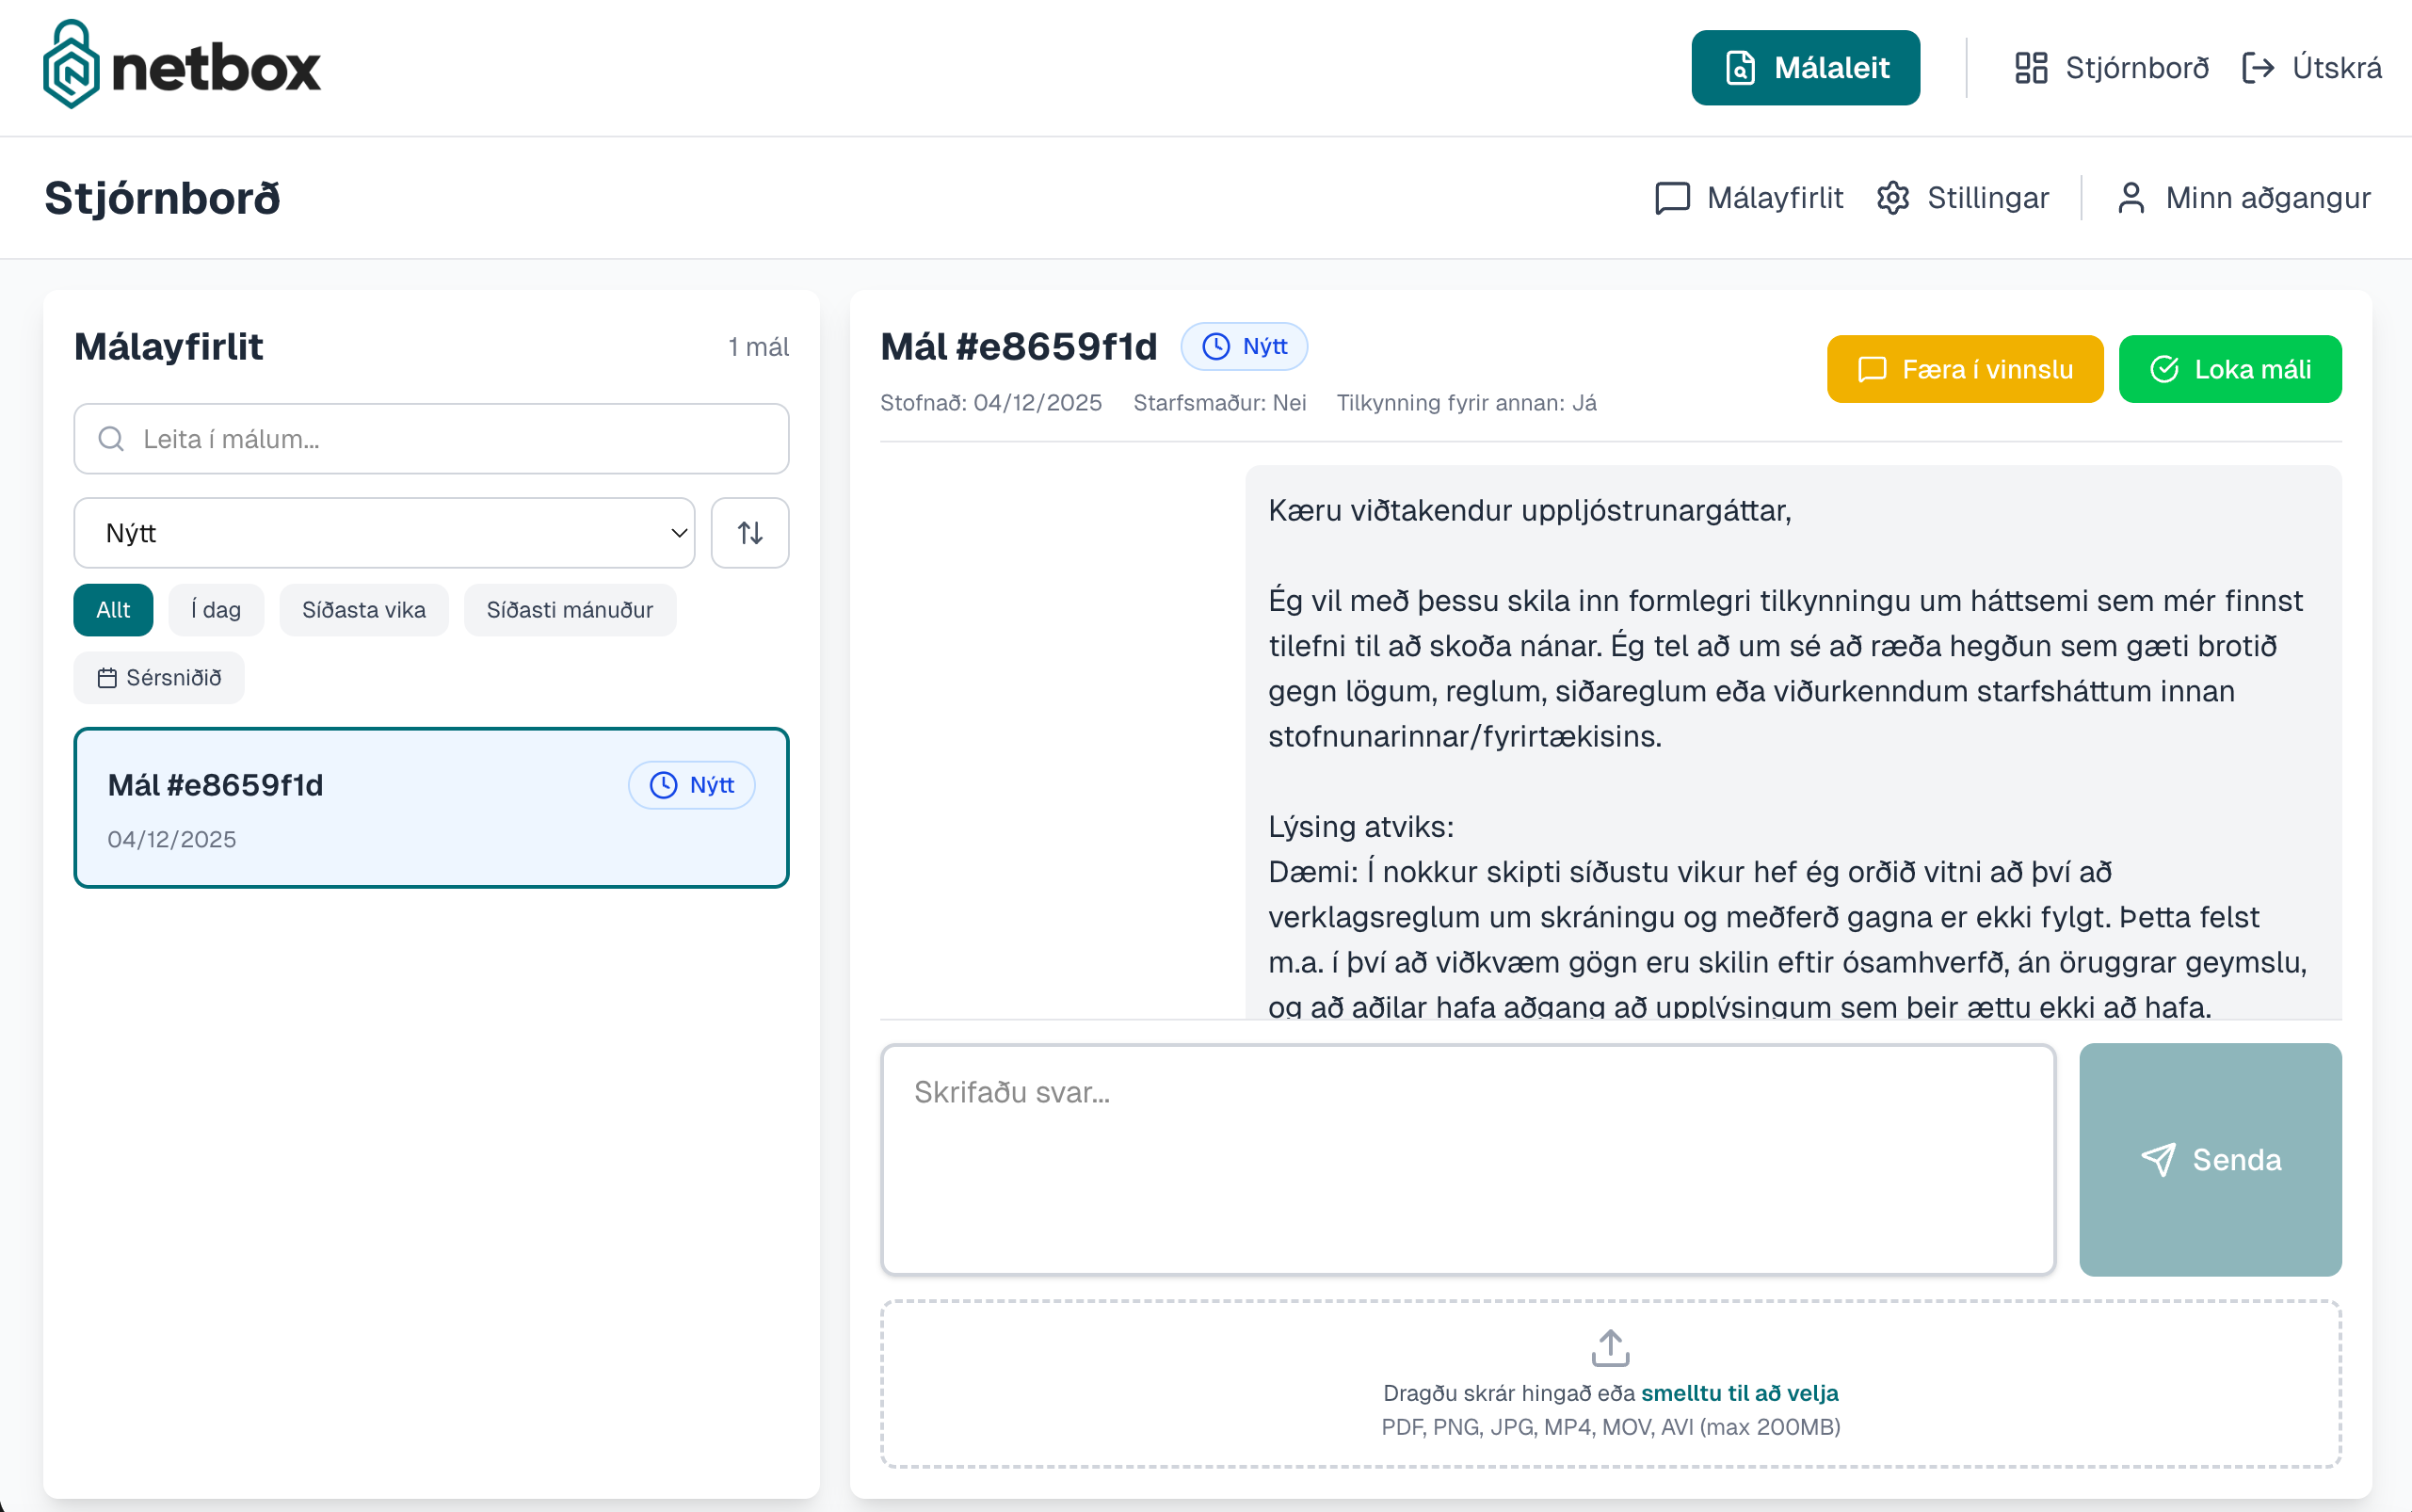Enable the Síðasta vika filter
This screenshot has height=1512, width=2412.
coord(364,610)
